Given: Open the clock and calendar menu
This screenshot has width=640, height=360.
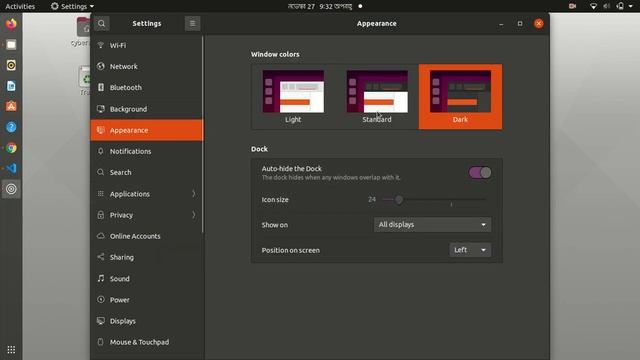Looking at the screenshot, I should (x=324, y=6).
